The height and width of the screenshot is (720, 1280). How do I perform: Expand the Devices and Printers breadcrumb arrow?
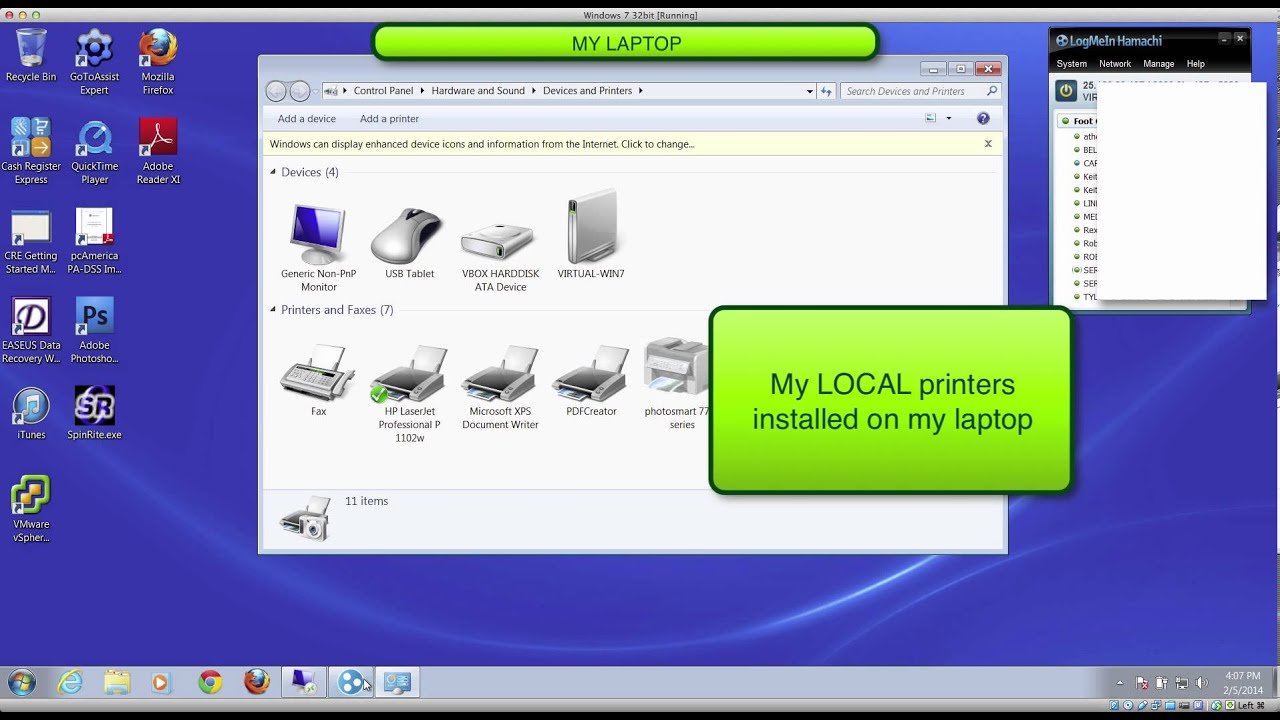click(641, 91)
